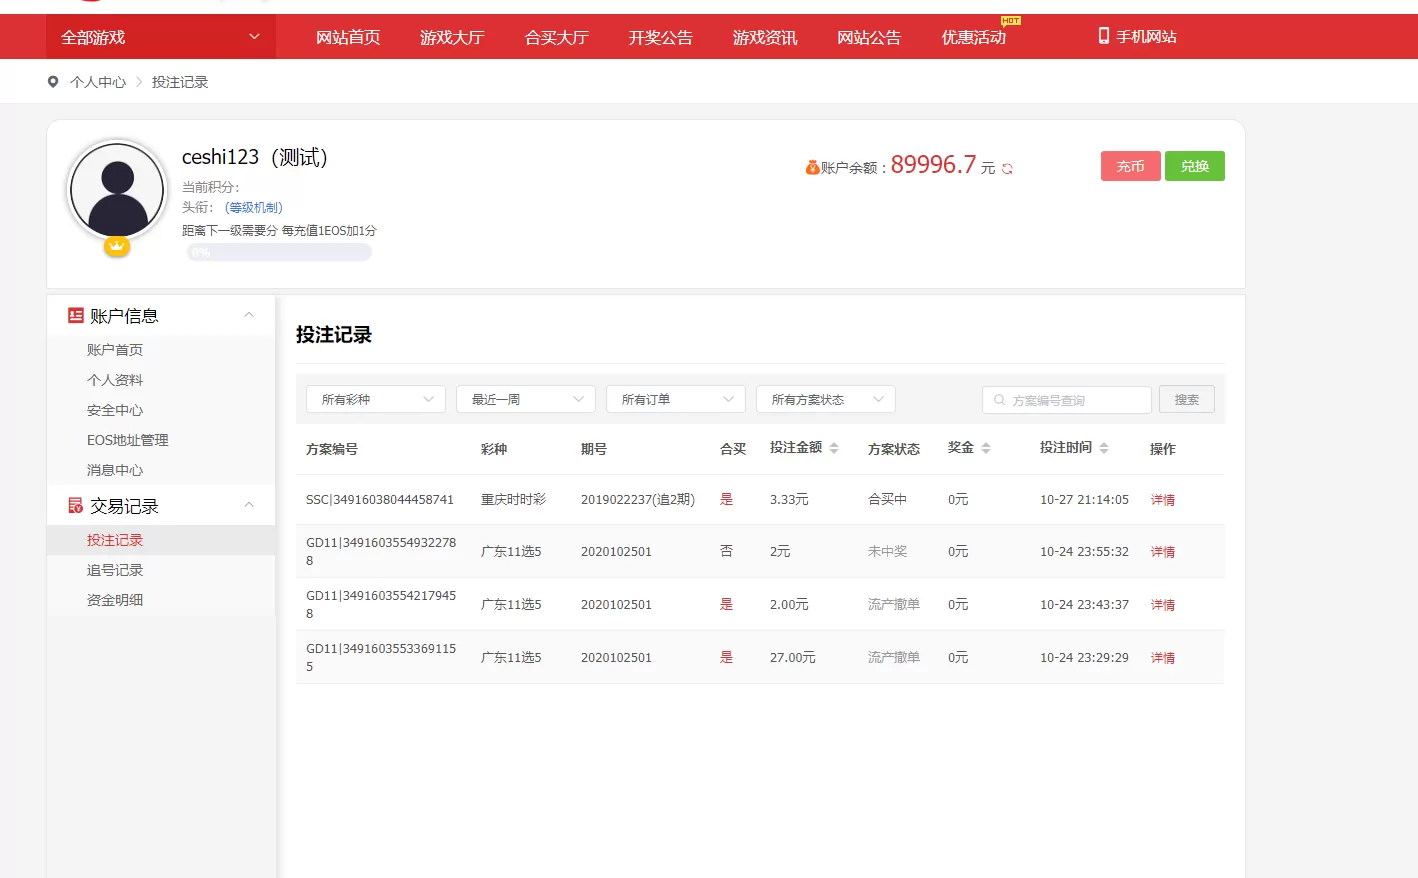Click the 充币 recharge button
The height and width of the screenshot is (878, 1418).
coord(1130,166)
